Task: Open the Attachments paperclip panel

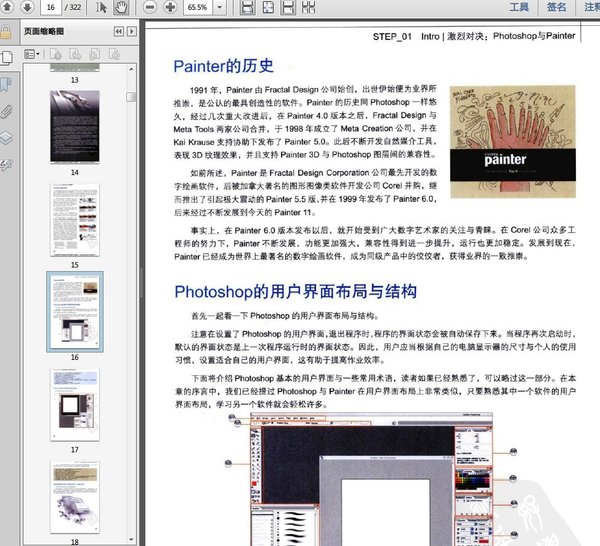Action: [x=7, y=110]
